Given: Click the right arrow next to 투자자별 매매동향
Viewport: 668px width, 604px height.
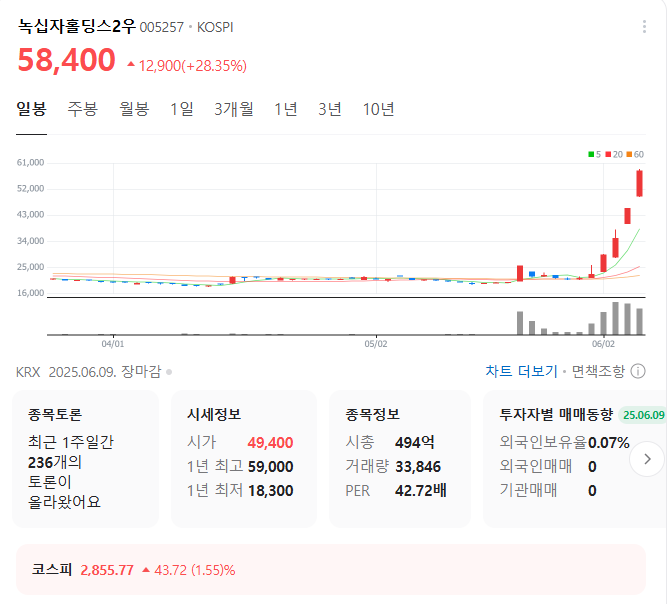Looking at the screenshot, I should click(647, 459).
